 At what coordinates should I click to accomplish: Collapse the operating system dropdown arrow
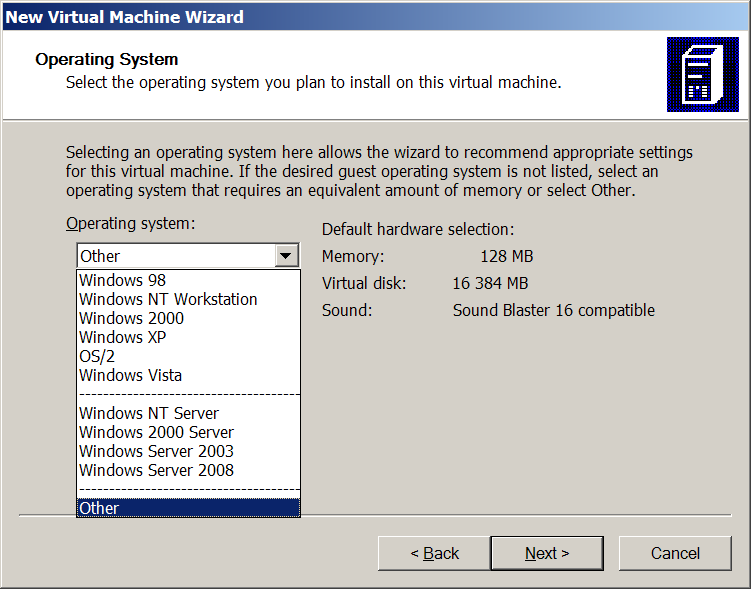[x=287, y=256]
